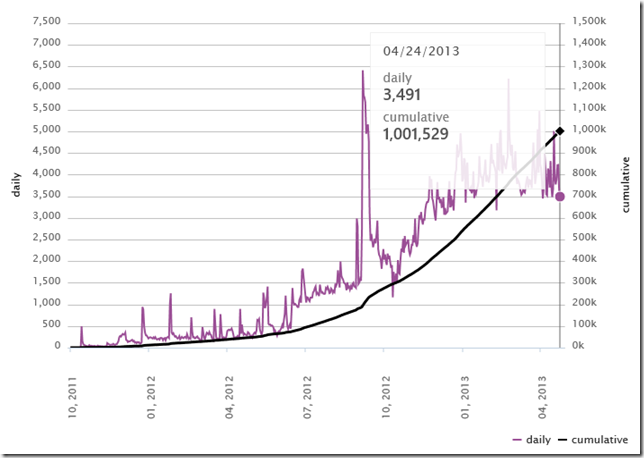Click the purple daily legend line swatch
This screenshot has height=458, width=644.
(x=517, y=440)
